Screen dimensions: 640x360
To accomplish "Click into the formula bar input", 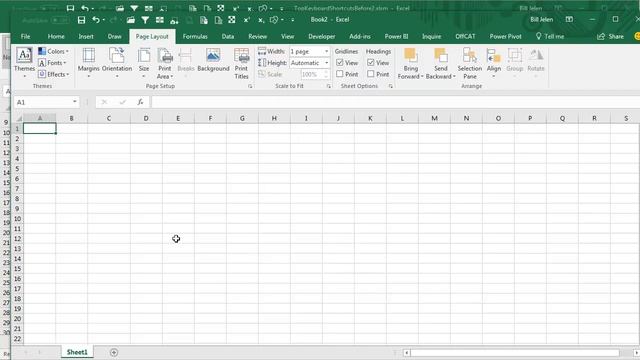I will (395, 102).
